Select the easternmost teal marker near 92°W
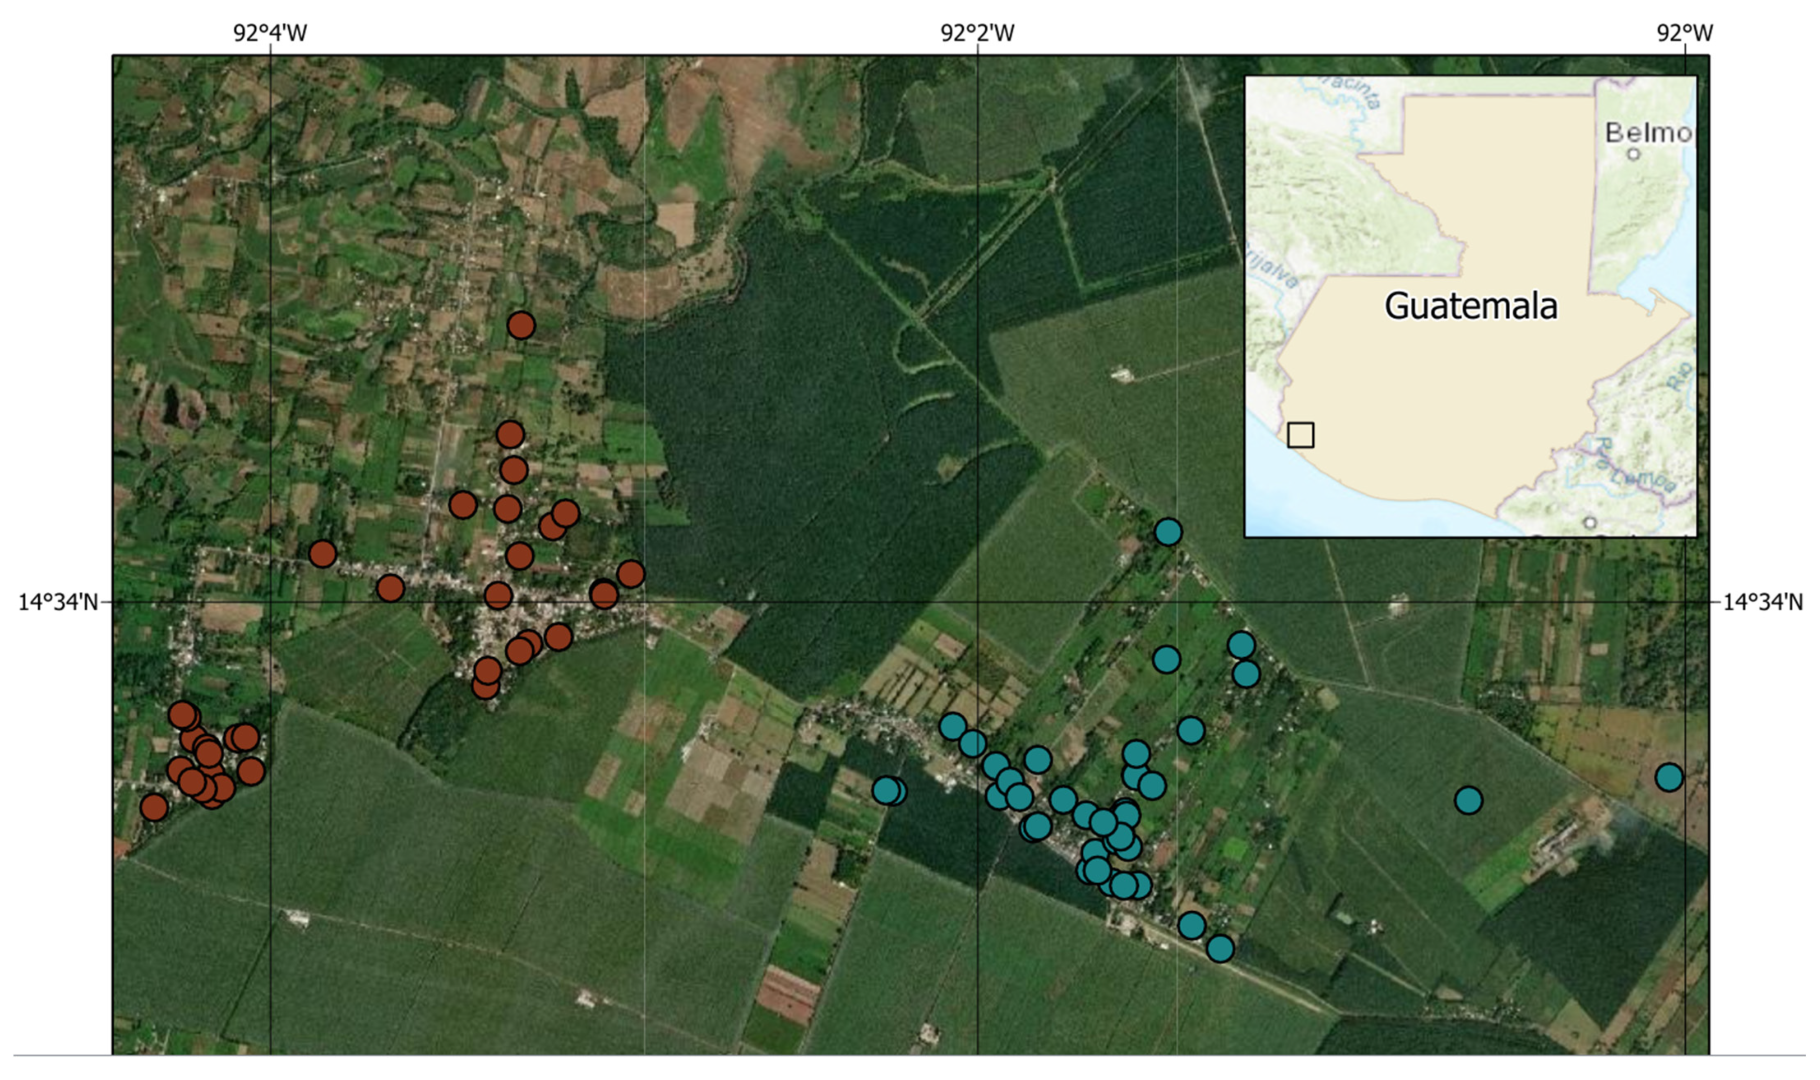This screenshot has width=1820, height=1080. [1668, 777]
